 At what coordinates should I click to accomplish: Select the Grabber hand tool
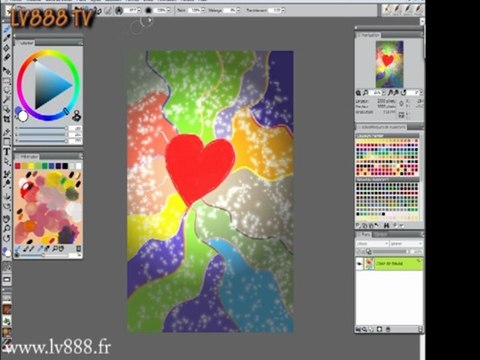(x=7, y=219)
